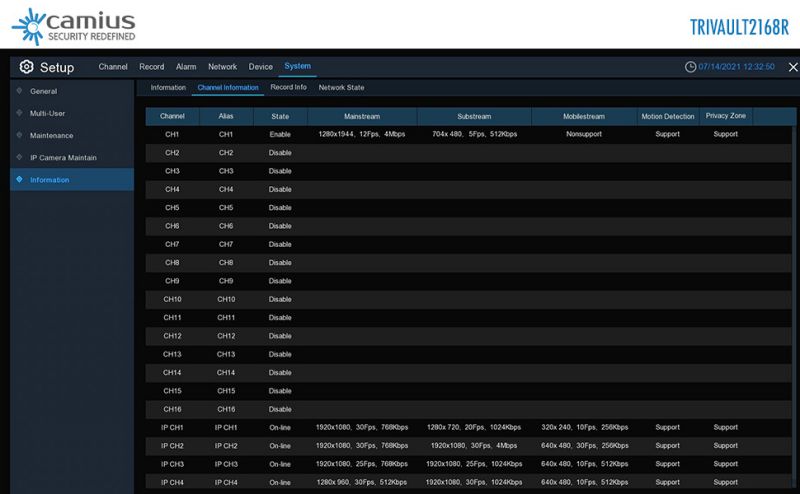Viewport: 800px width, 494px height.
Task: Click the highlighted diamond icon beside Information
Action: coord(19,180)
